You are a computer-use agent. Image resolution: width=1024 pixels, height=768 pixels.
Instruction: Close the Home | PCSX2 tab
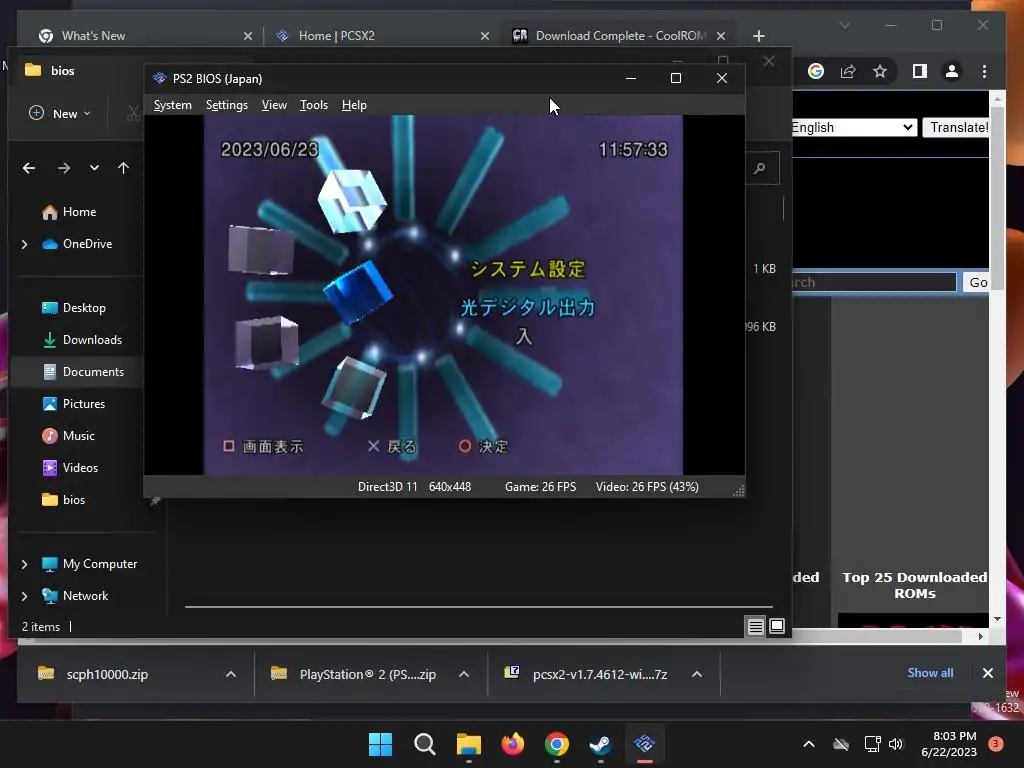pyautogui.click(x=485, y=36)
